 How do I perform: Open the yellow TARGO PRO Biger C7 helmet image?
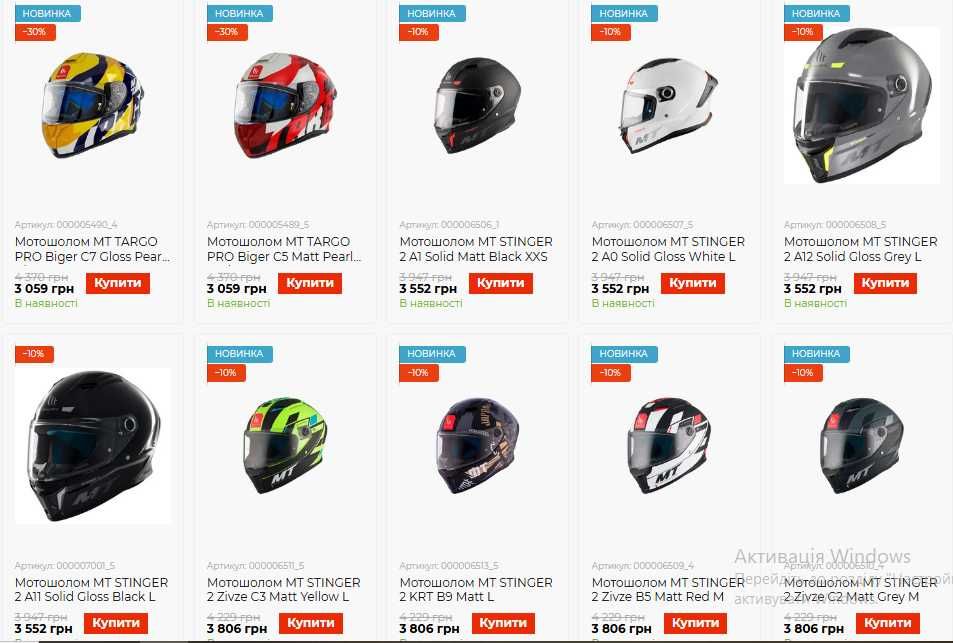pos(92,105)
